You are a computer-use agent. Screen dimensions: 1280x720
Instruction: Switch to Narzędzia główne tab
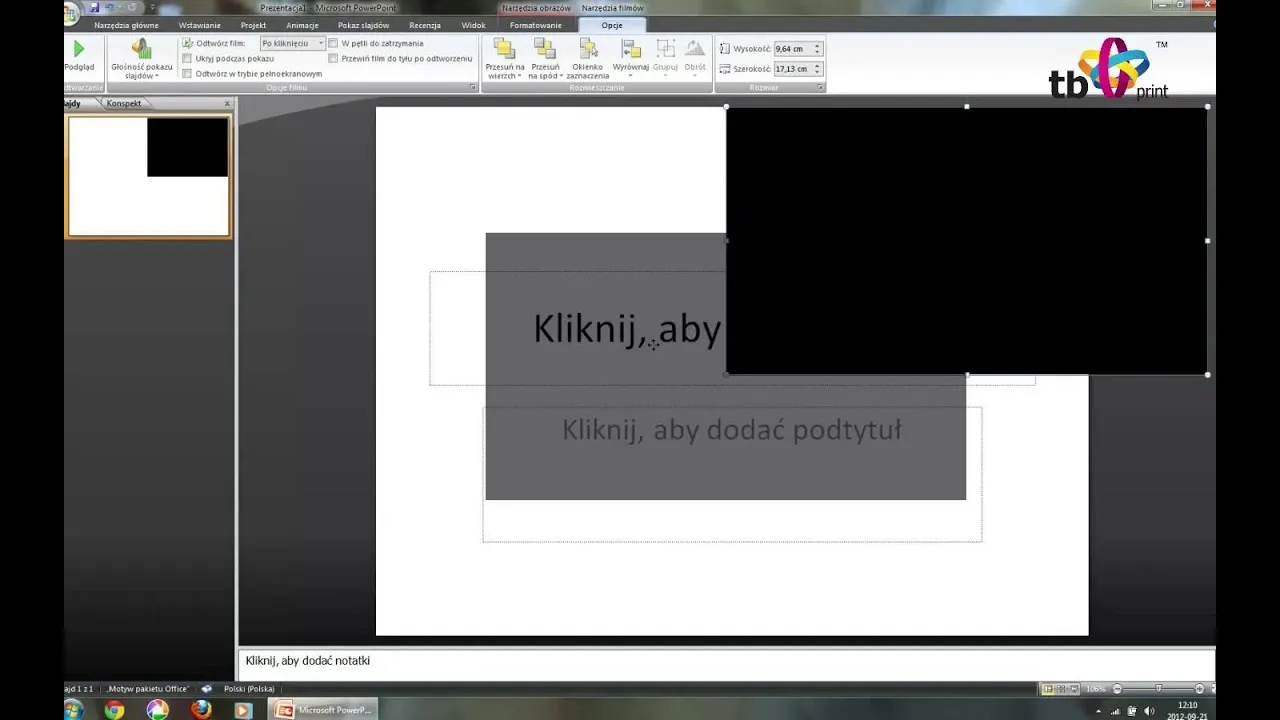pyautogui.click(x=126, y=25)
